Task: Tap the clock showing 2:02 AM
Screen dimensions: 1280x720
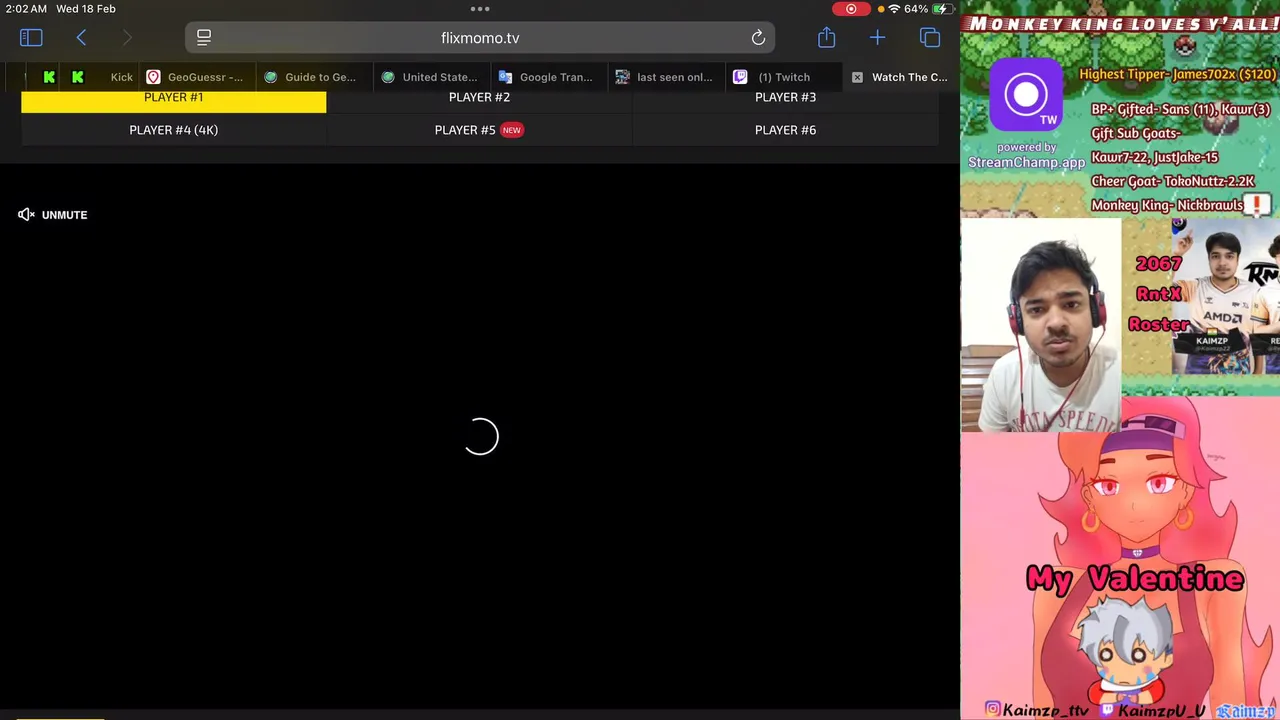Action: [x=25, y=9]
